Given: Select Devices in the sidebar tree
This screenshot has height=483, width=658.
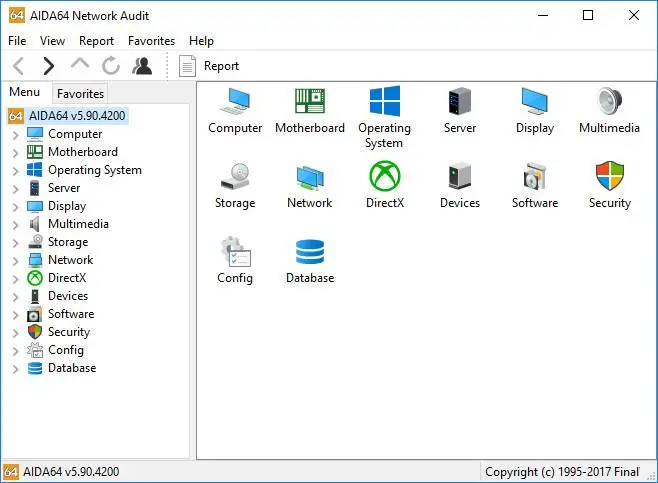Looking at the screenshot, I should click(68, 296).
